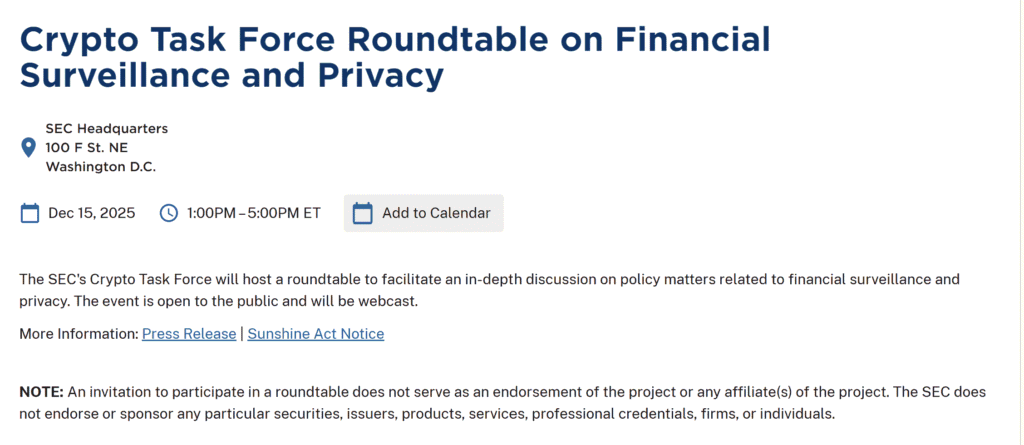Click the bold NOTE label

pyautogui.click(x=41, y=391)
